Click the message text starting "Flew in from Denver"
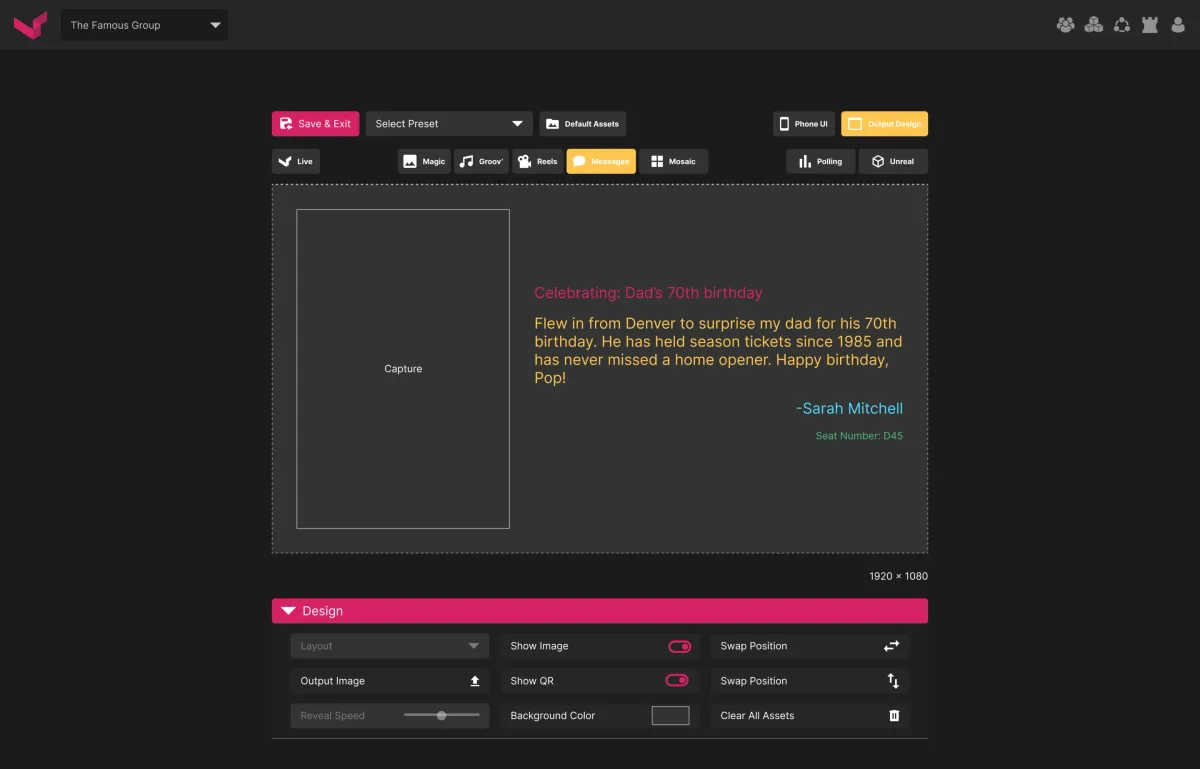The image size is (1200, 769). tap(718, 351)
